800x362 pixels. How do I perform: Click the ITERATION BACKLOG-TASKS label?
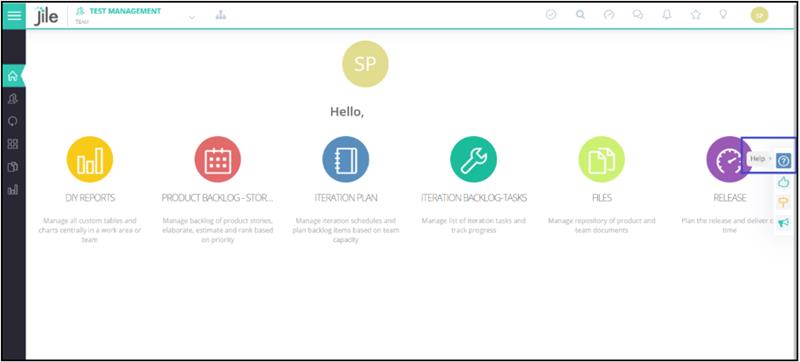point(474,198)
